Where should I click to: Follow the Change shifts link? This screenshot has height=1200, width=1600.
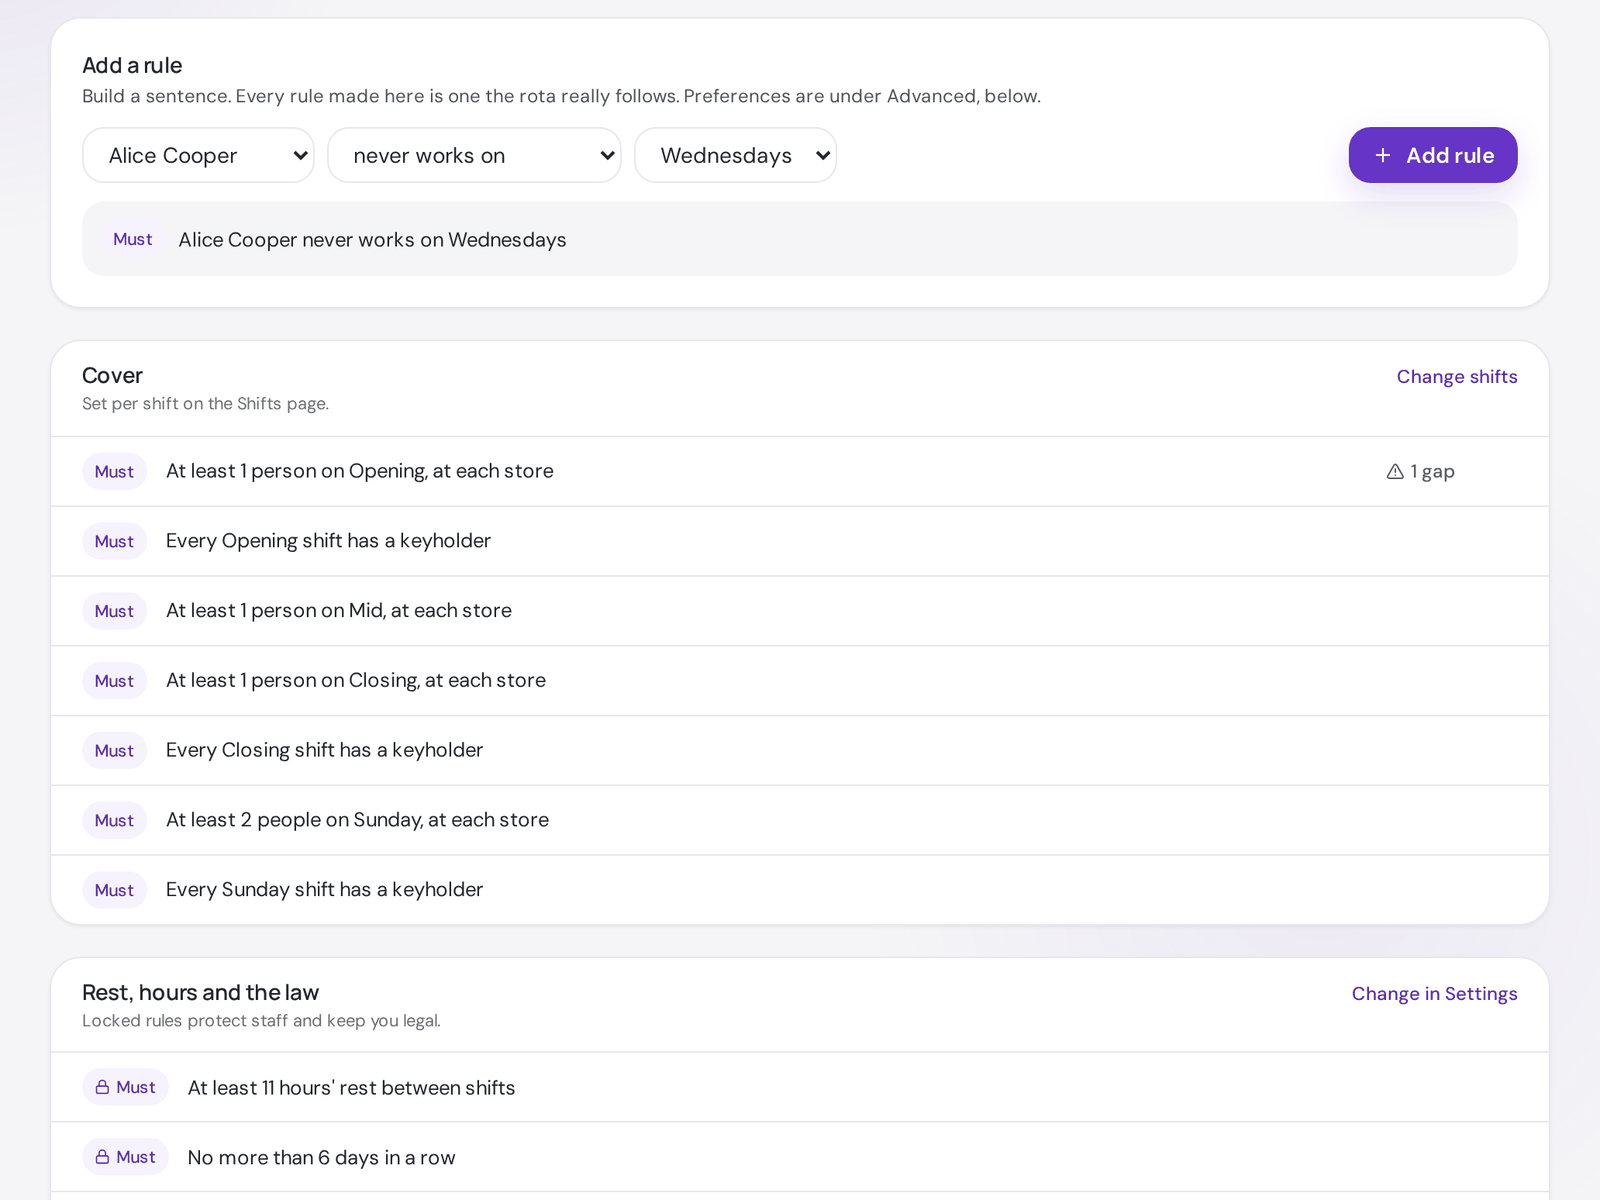[x=1457, y=377]
